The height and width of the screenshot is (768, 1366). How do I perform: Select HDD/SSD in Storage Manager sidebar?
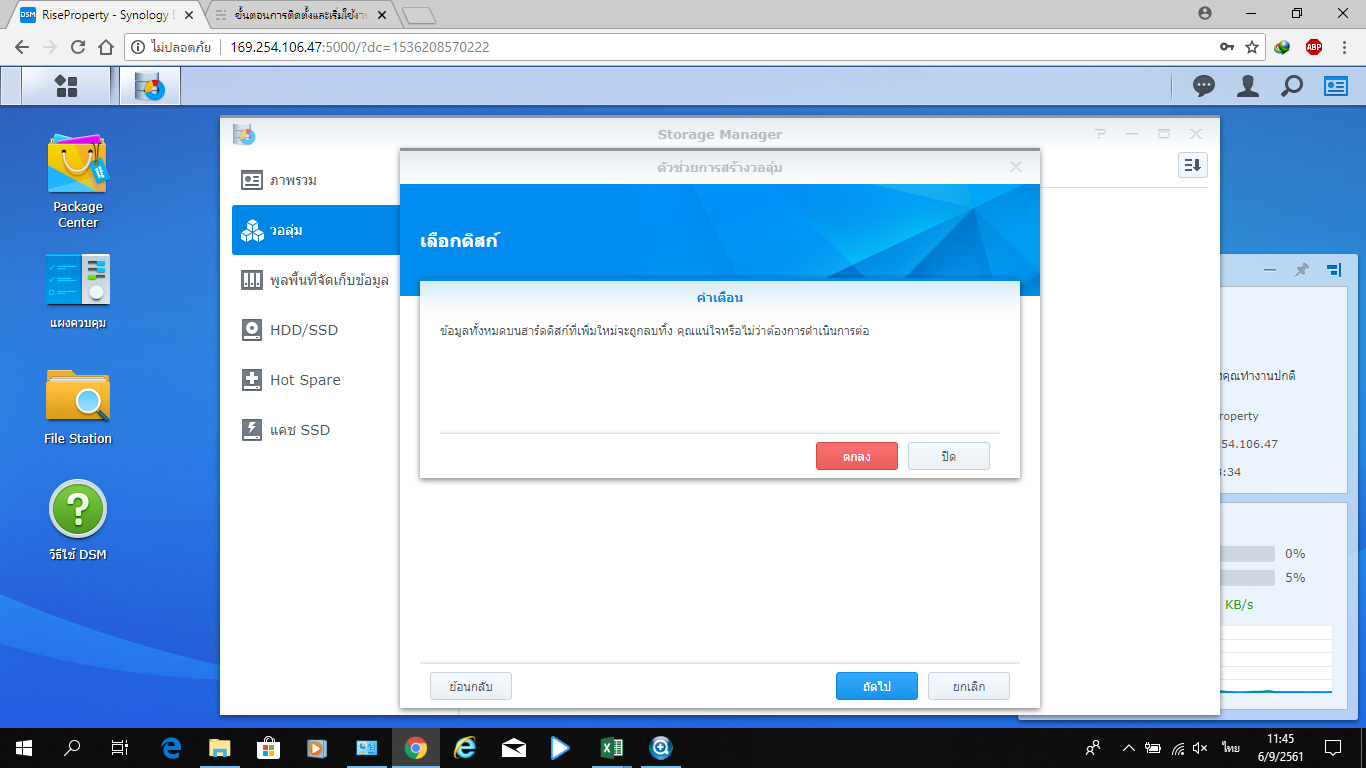click(304, 330)
